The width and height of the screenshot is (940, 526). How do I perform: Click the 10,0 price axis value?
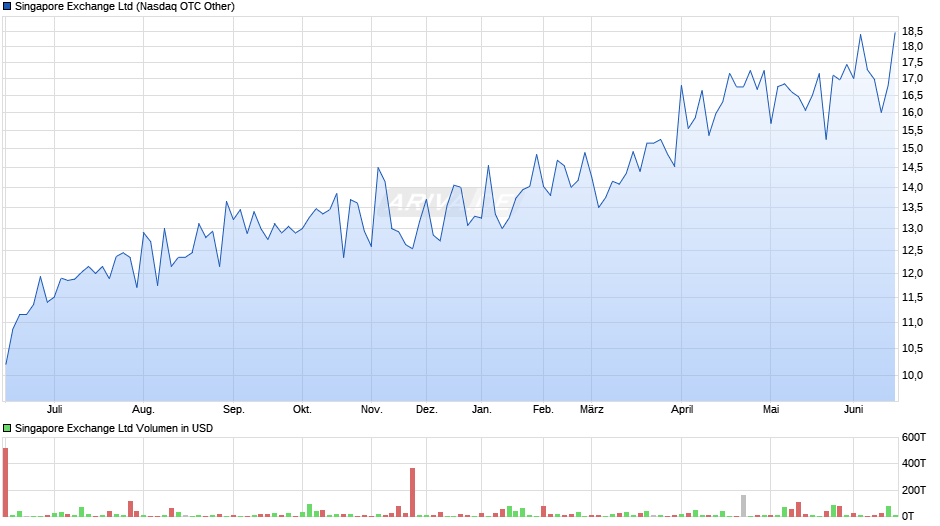click(912, 375)
